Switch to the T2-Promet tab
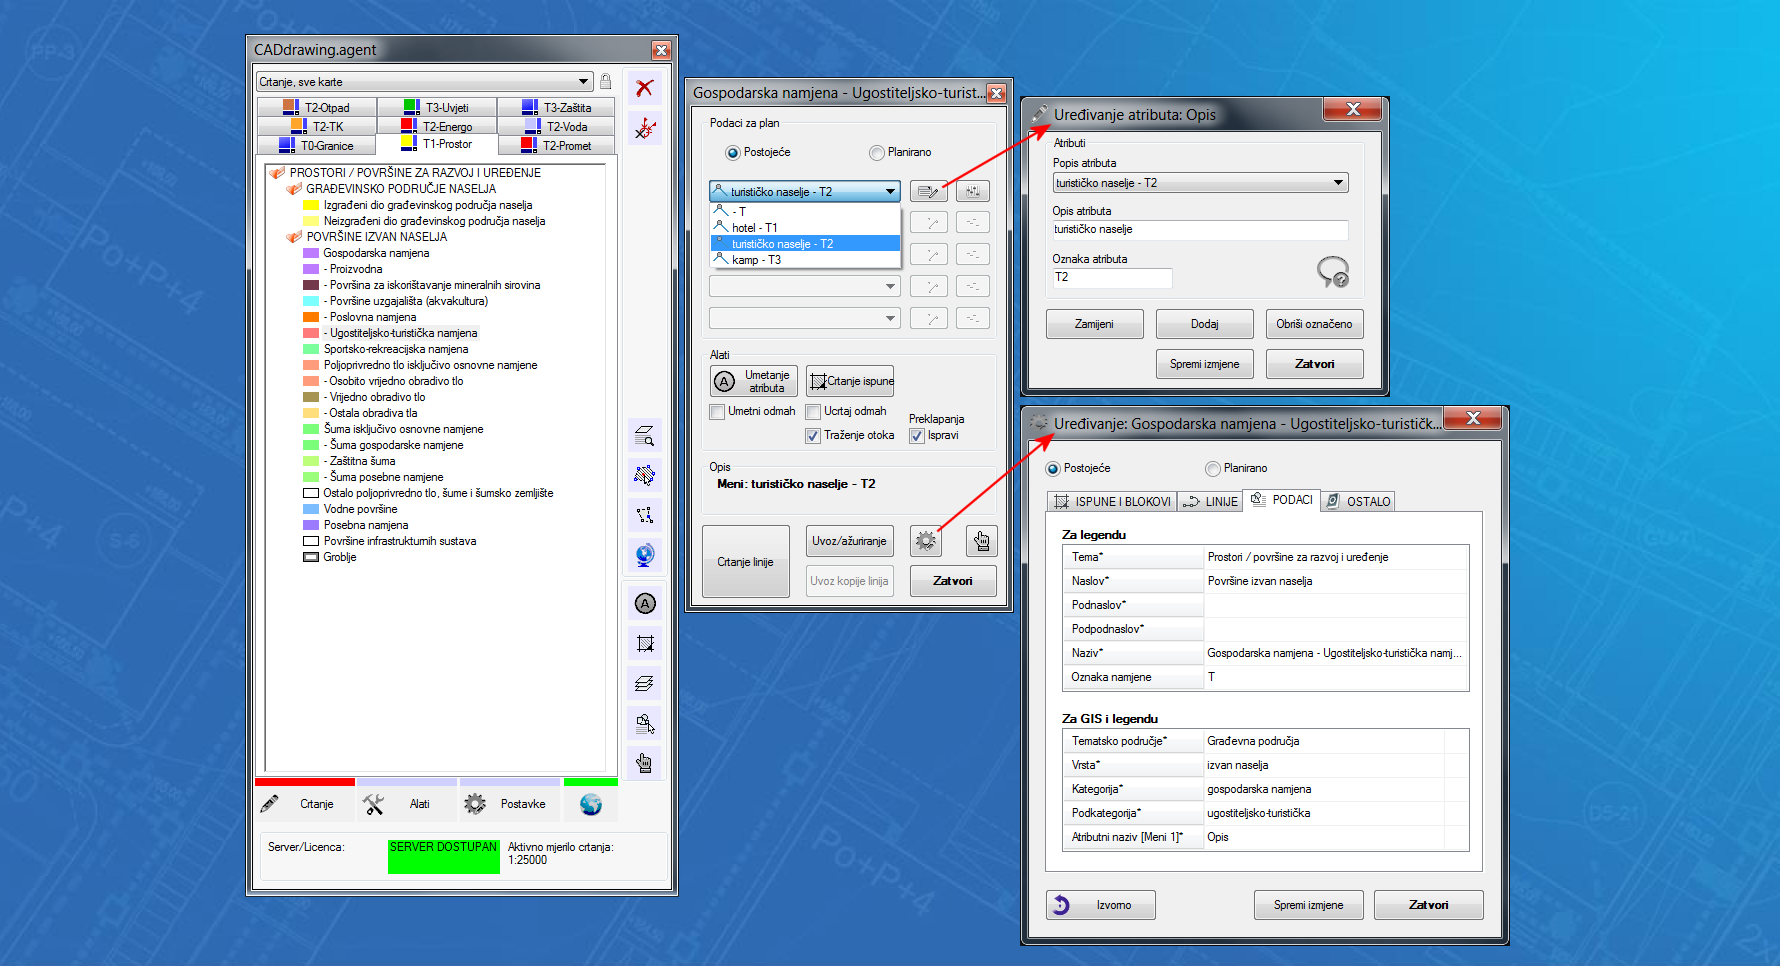 (556, 145)
